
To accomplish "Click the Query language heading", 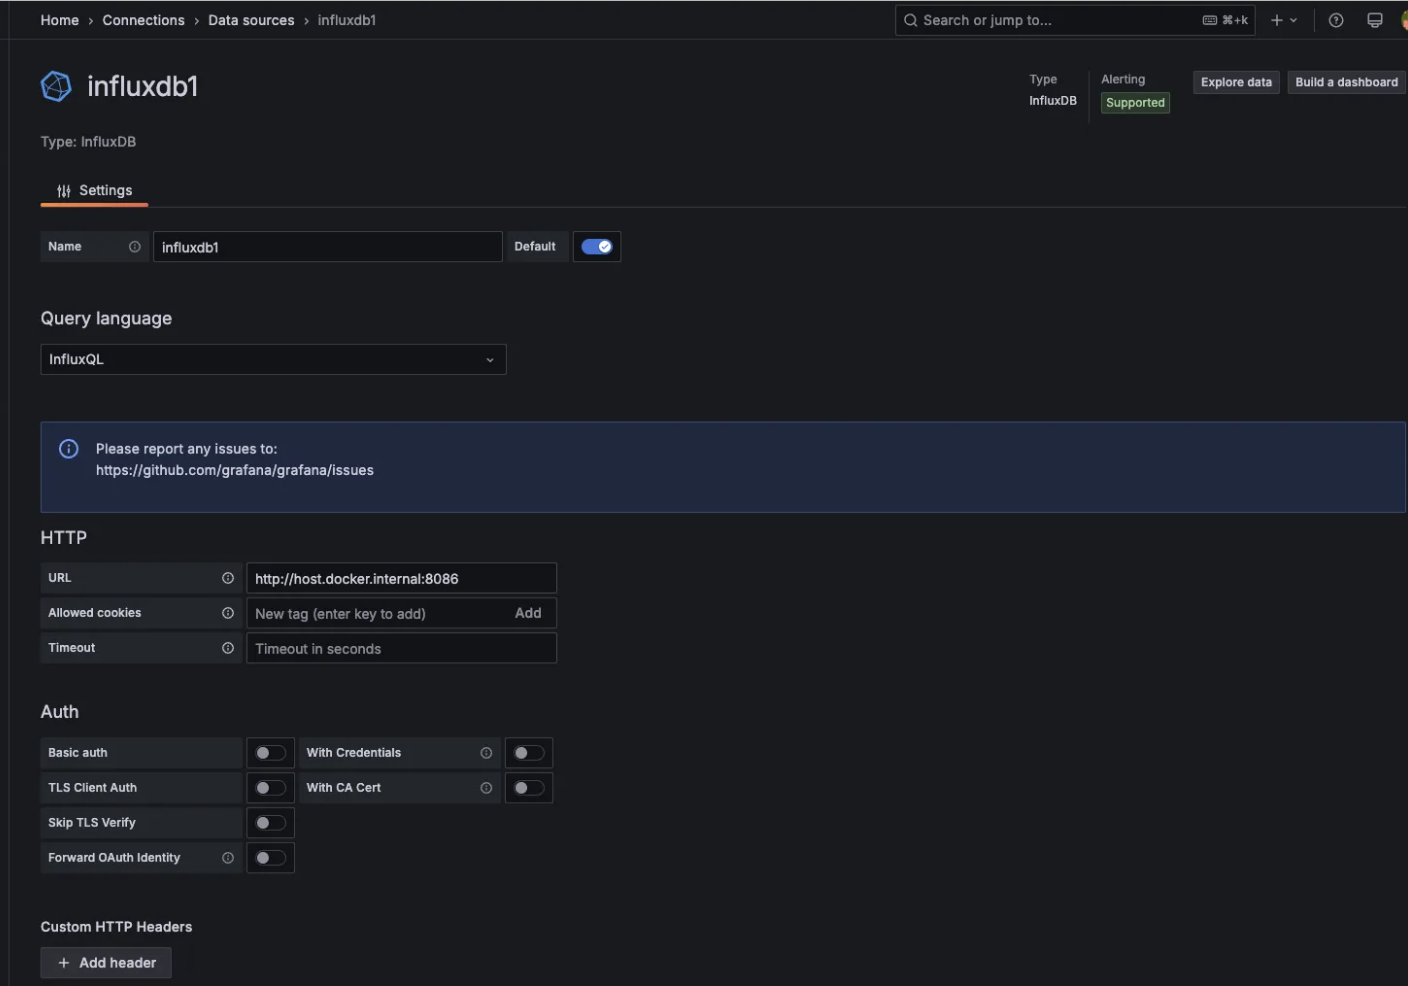I will [106, 318].
